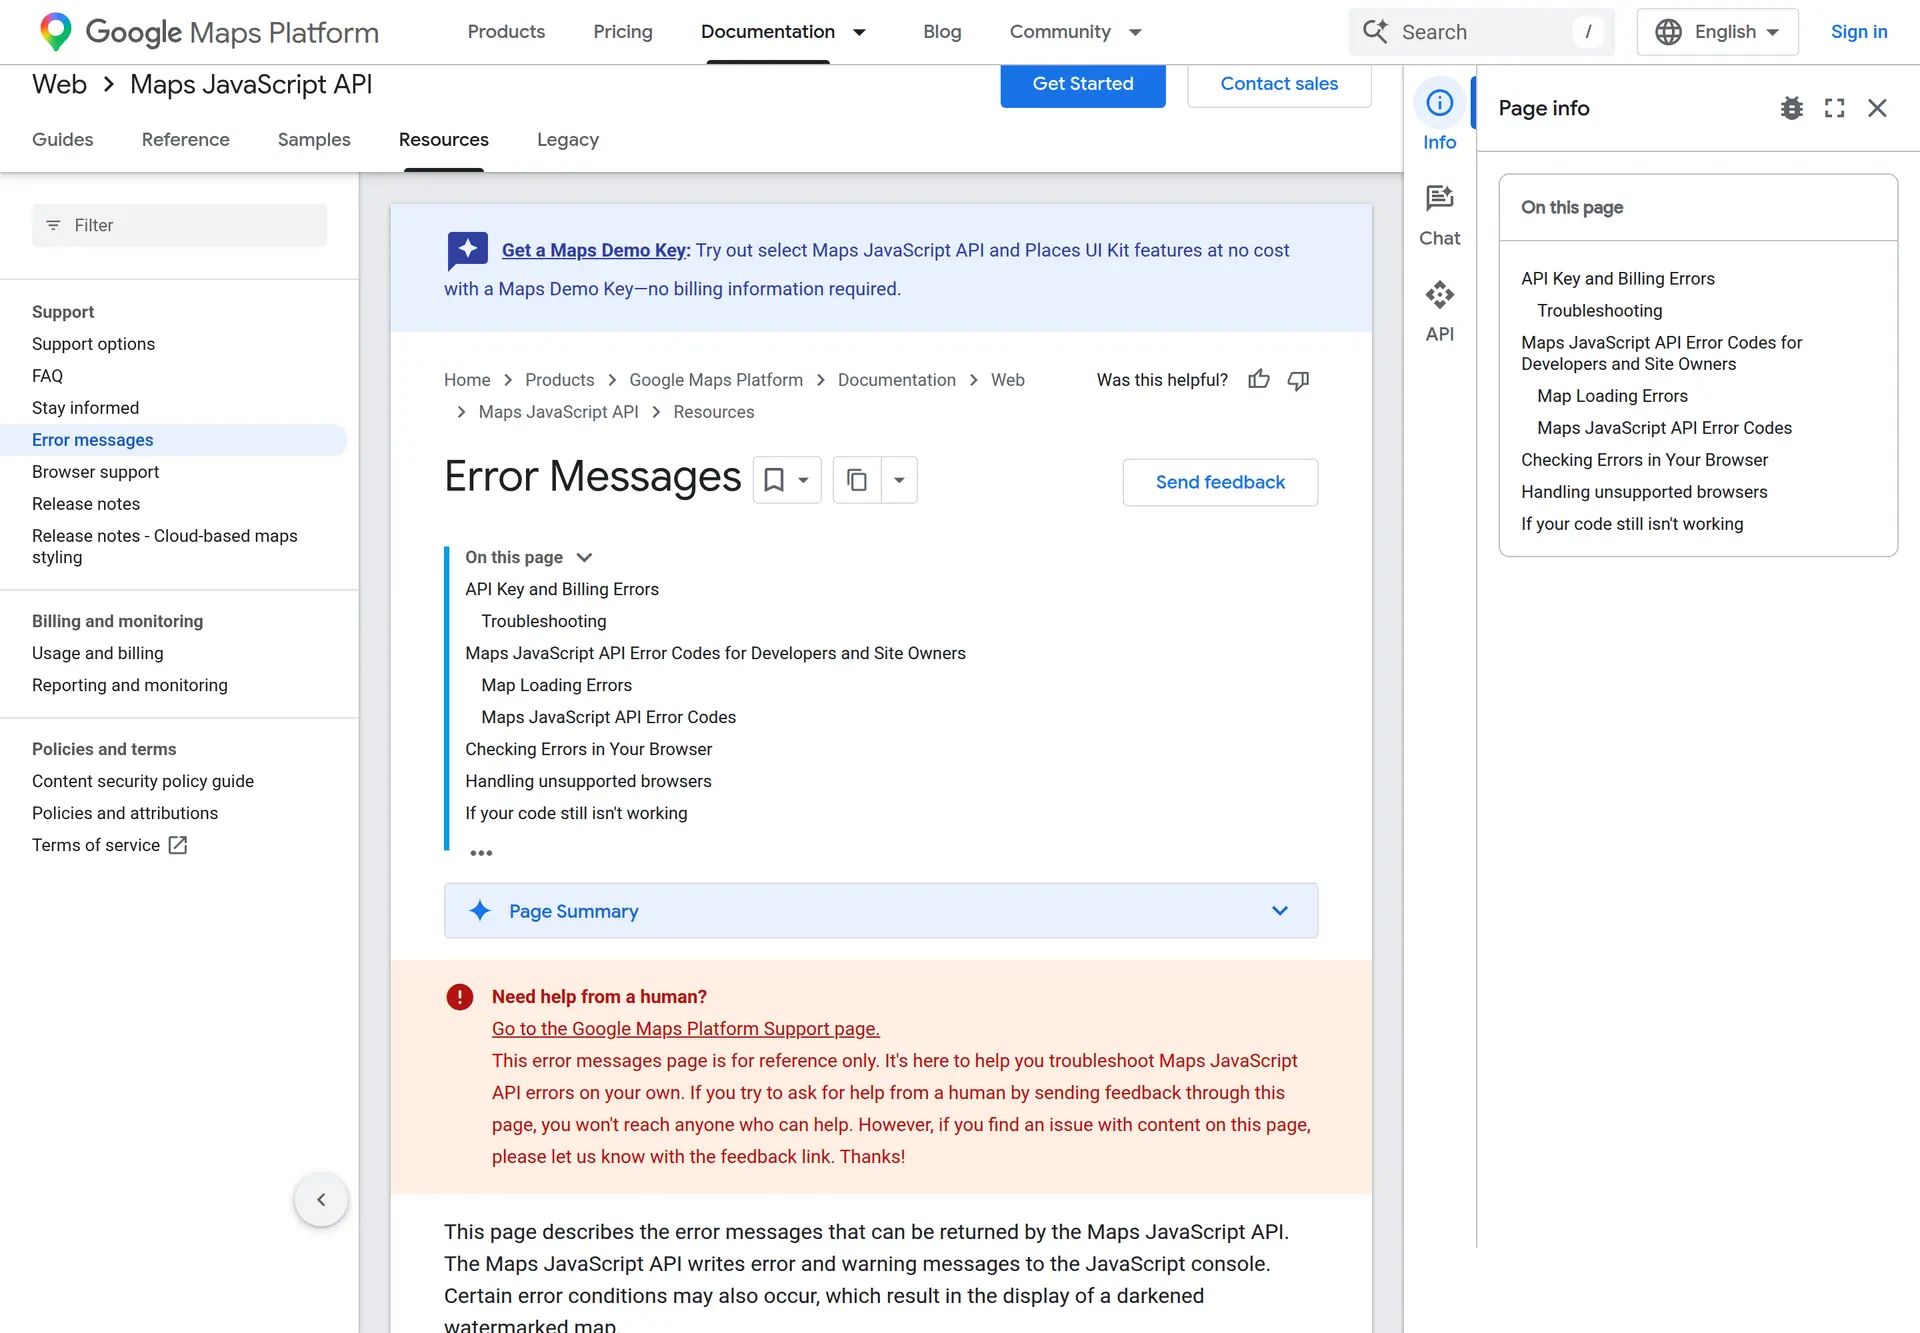Switch to the Samples tab
The height and width of the screenshot is (1333, 1920).
tap(314, 140)
